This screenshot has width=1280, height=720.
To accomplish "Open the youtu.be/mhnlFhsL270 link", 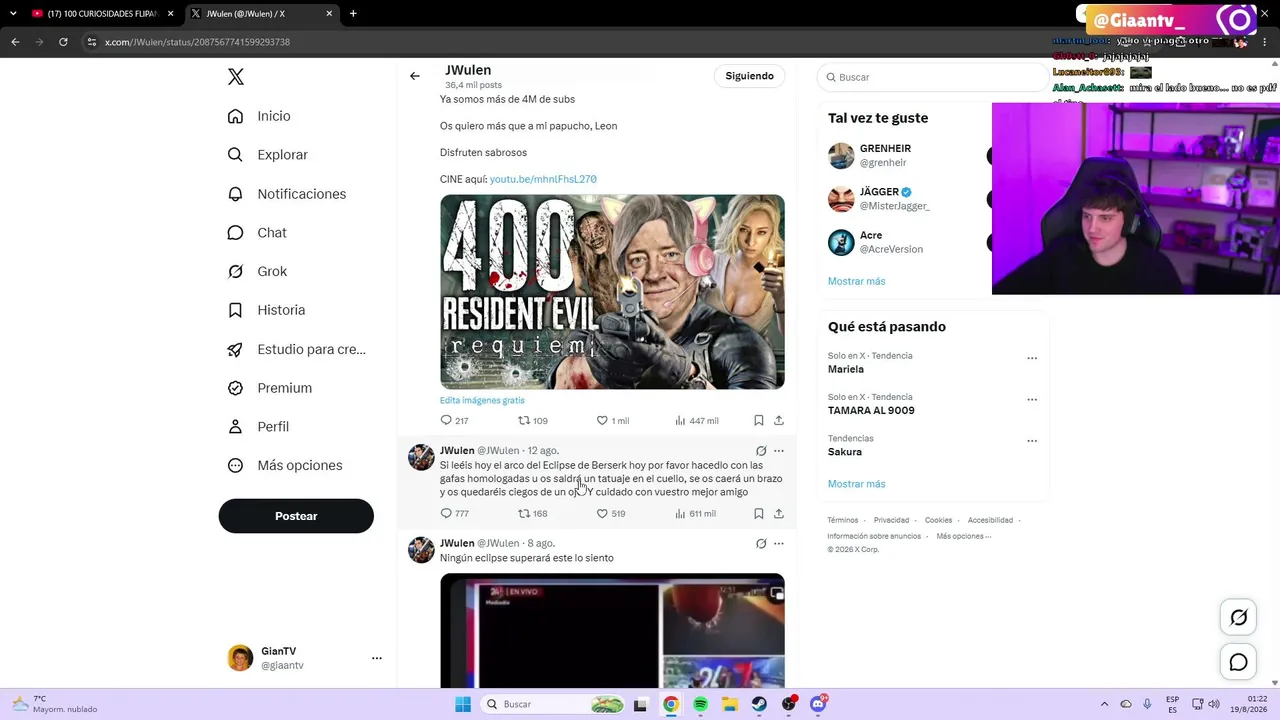I will [543, 179].
